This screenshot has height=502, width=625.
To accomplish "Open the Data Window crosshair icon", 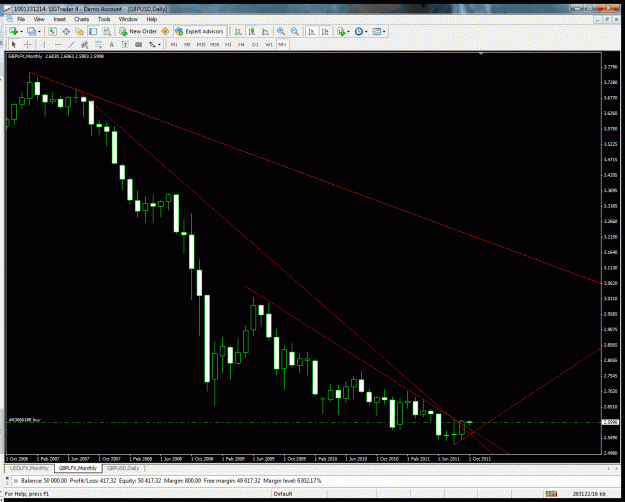I will [x=66, y=31].
